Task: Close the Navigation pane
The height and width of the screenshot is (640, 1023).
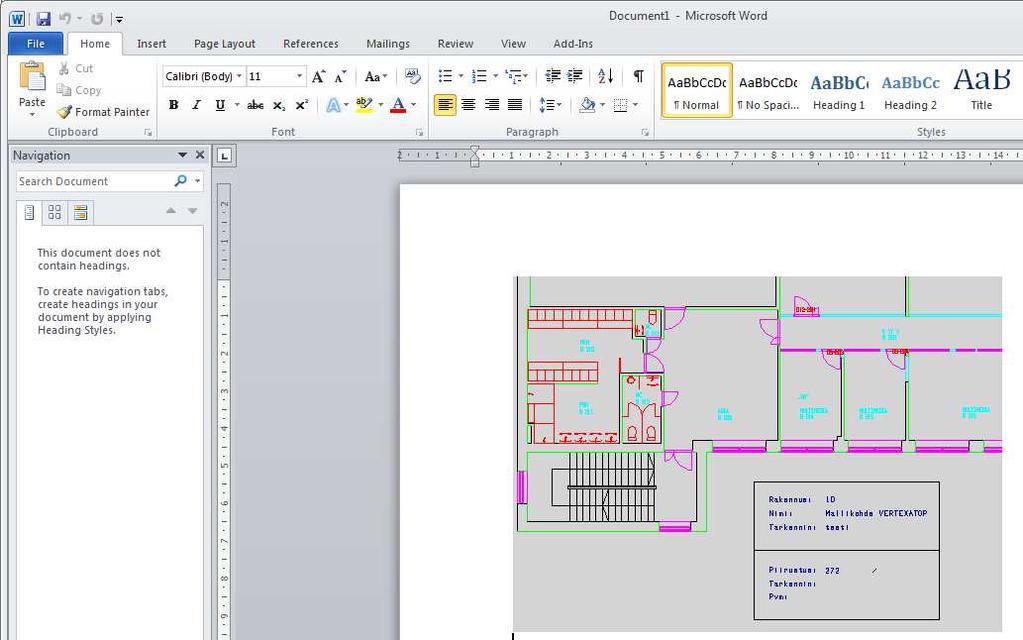Action: click(200, 155)
